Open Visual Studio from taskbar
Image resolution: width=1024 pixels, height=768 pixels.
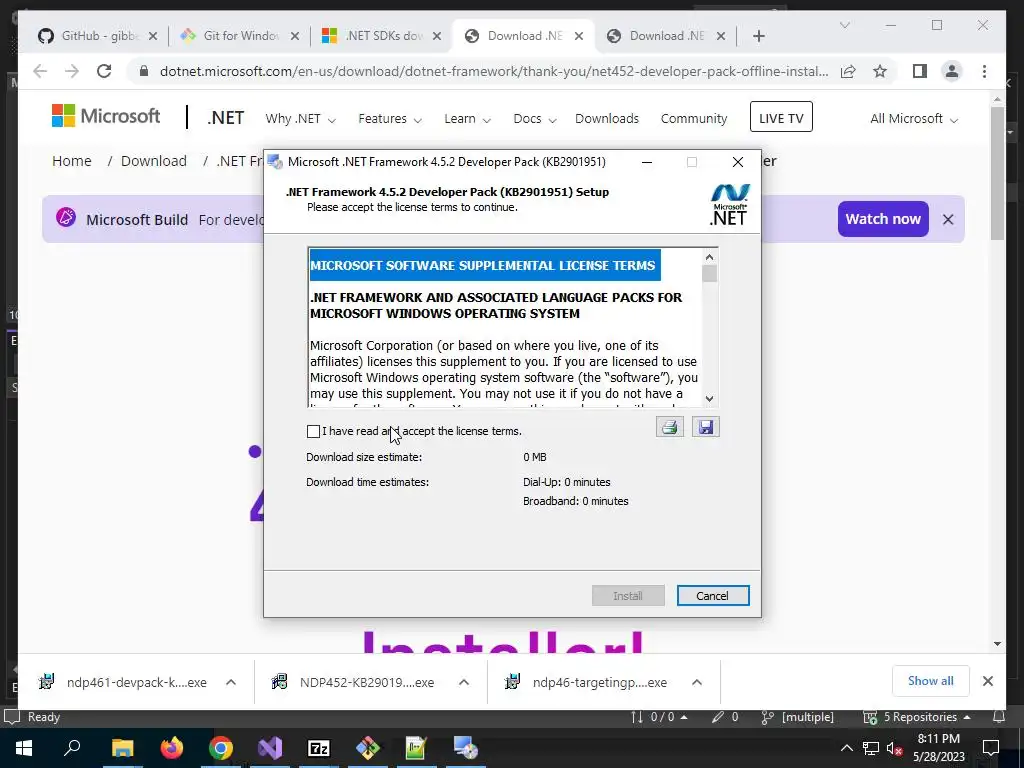pos(270,748)
